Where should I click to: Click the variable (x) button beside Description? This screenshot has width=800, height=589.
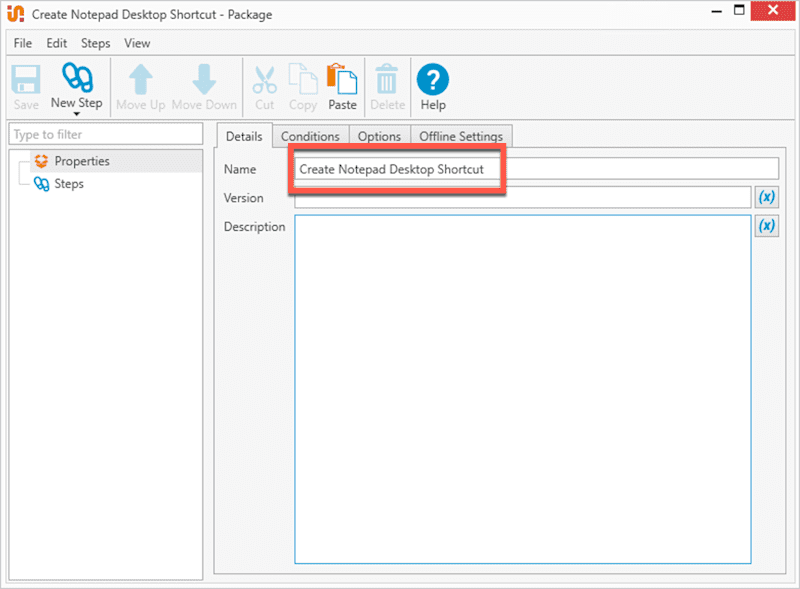(766, 226)
